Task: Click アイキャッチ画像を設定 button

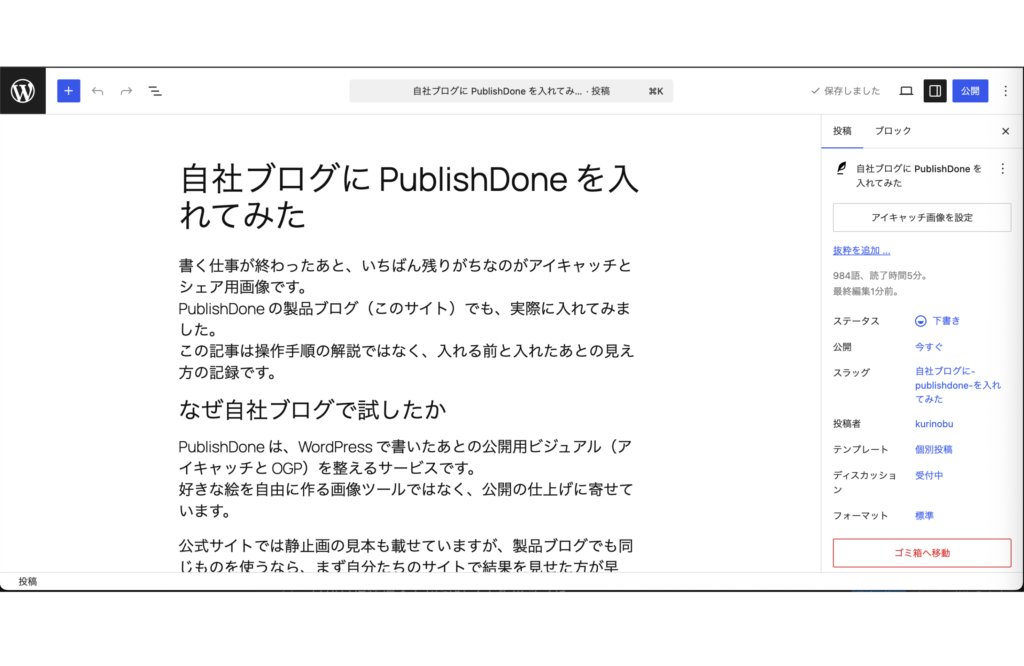Action: [921, 217]
